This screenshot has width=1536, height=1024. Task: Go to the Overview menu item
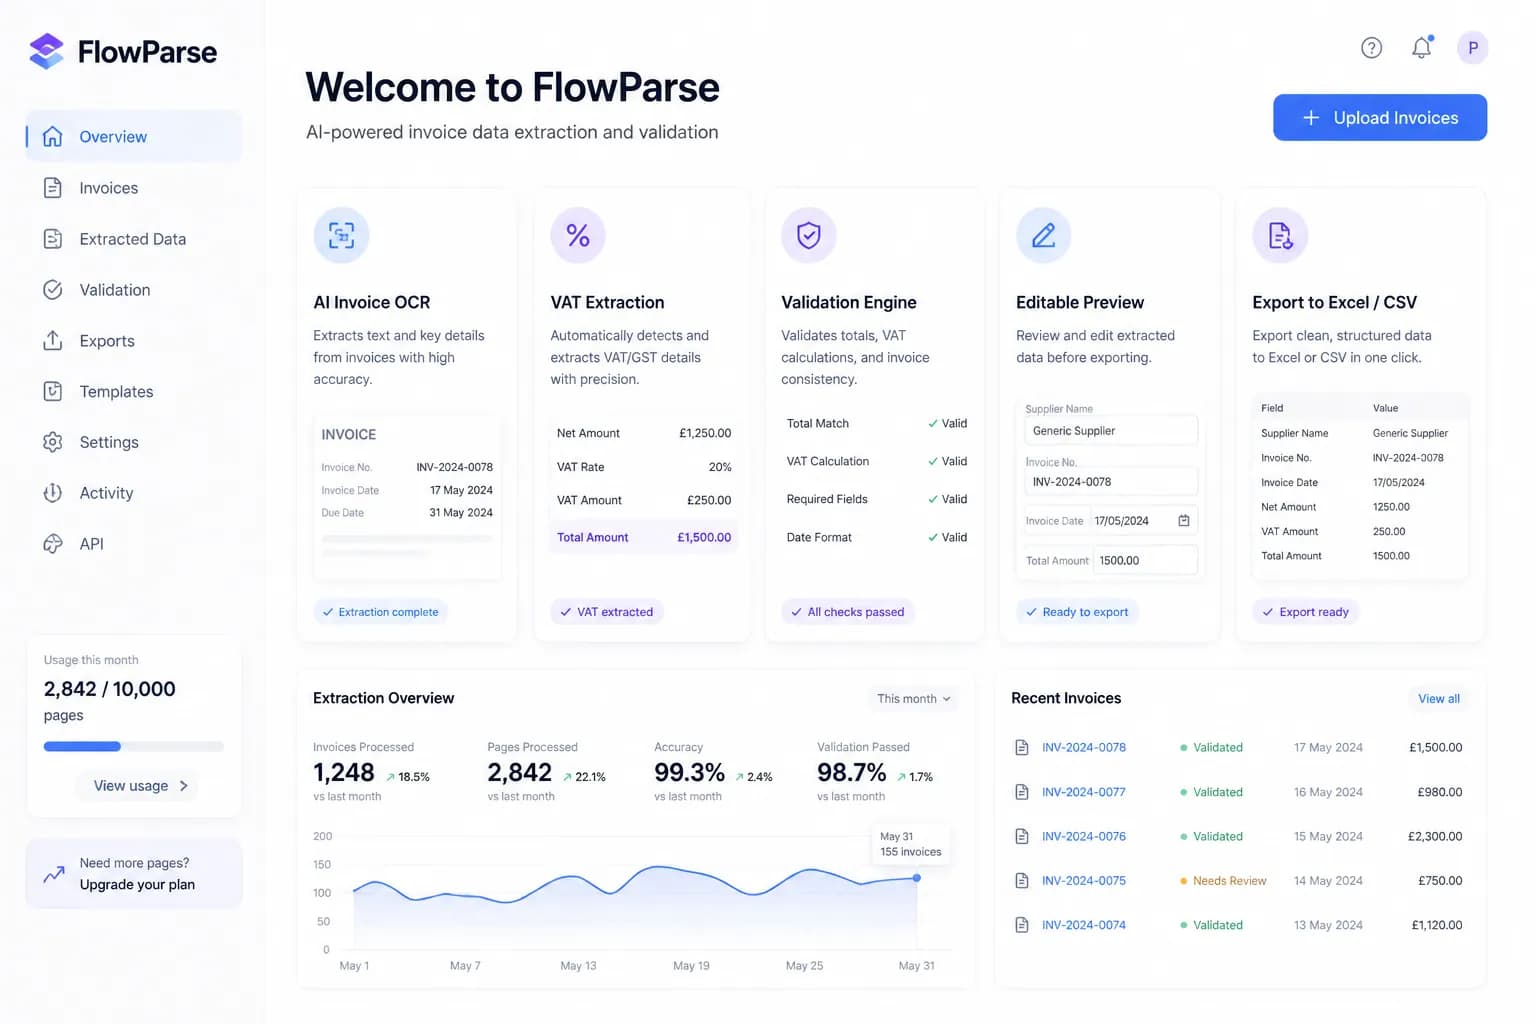(133, 137)
